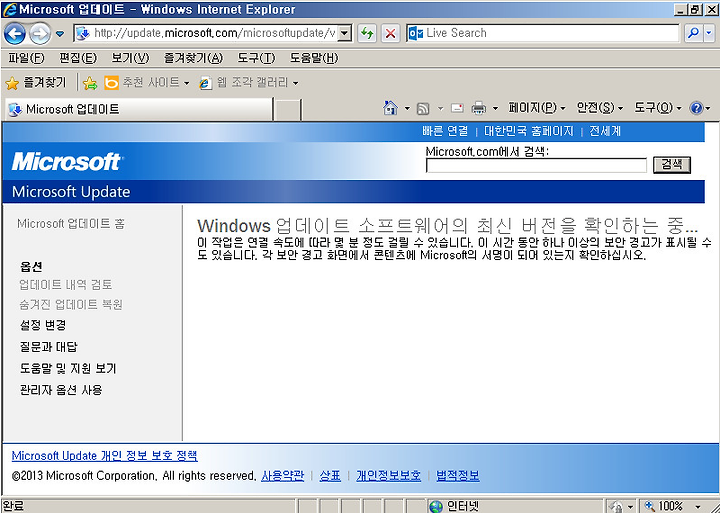
Task: Open the 안전(S) command menu
Action: click(600, 108)
